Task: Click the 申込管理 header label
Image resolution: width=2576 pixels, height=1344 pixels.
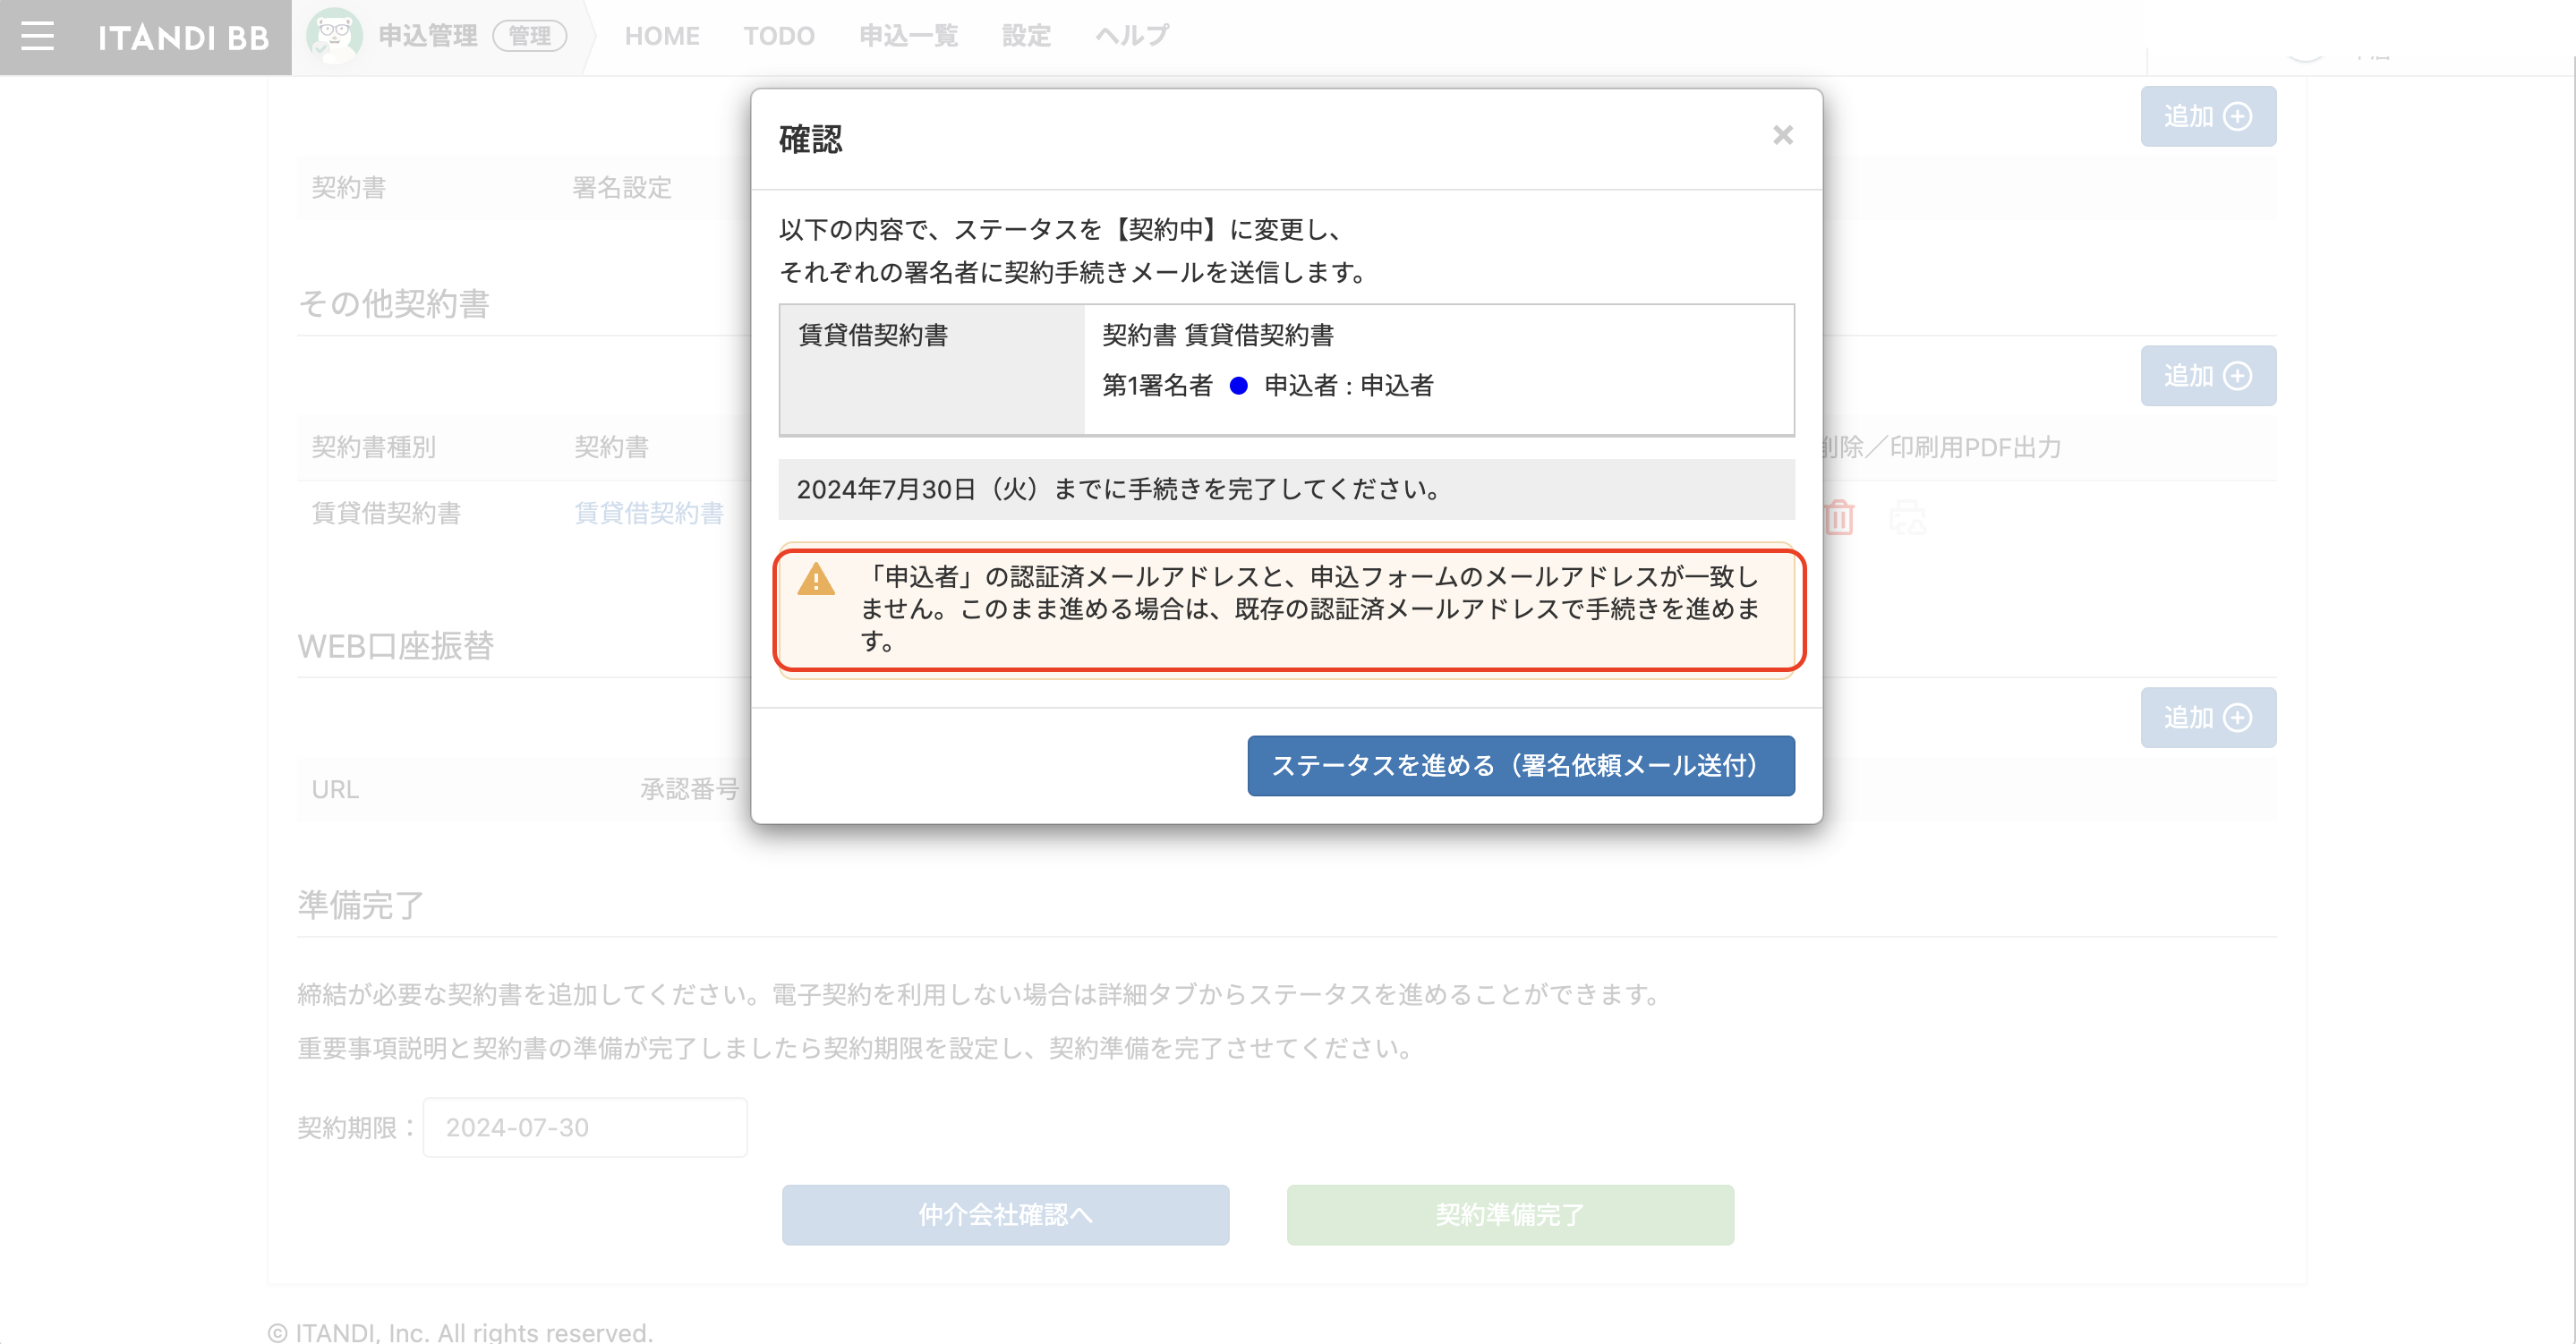Action: pyautogui.click(x=427, y=36)
